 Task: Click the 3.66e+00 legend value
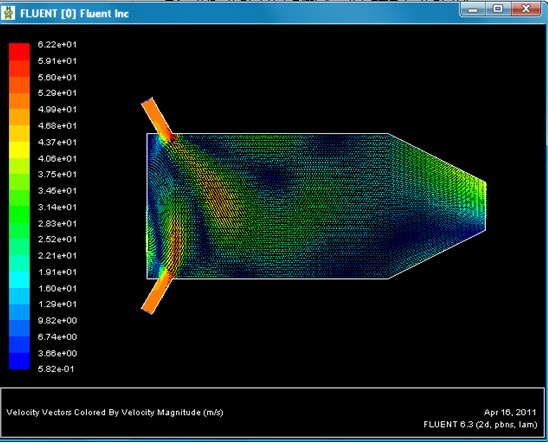pos(57,353)
